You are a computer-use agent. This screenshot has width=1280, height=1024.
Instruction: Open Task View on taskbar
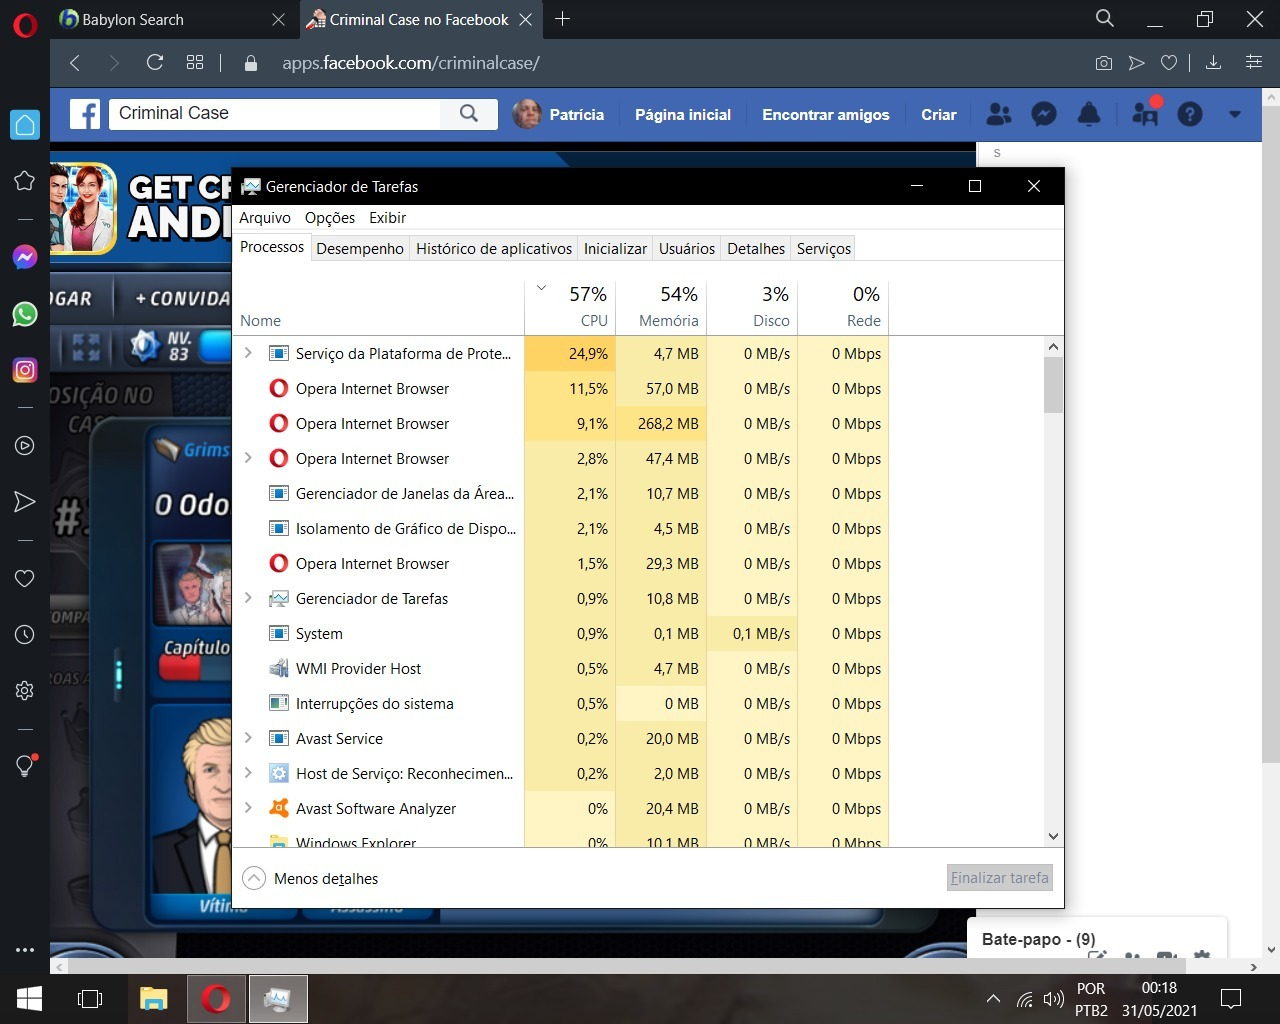[x=90, y=998]
